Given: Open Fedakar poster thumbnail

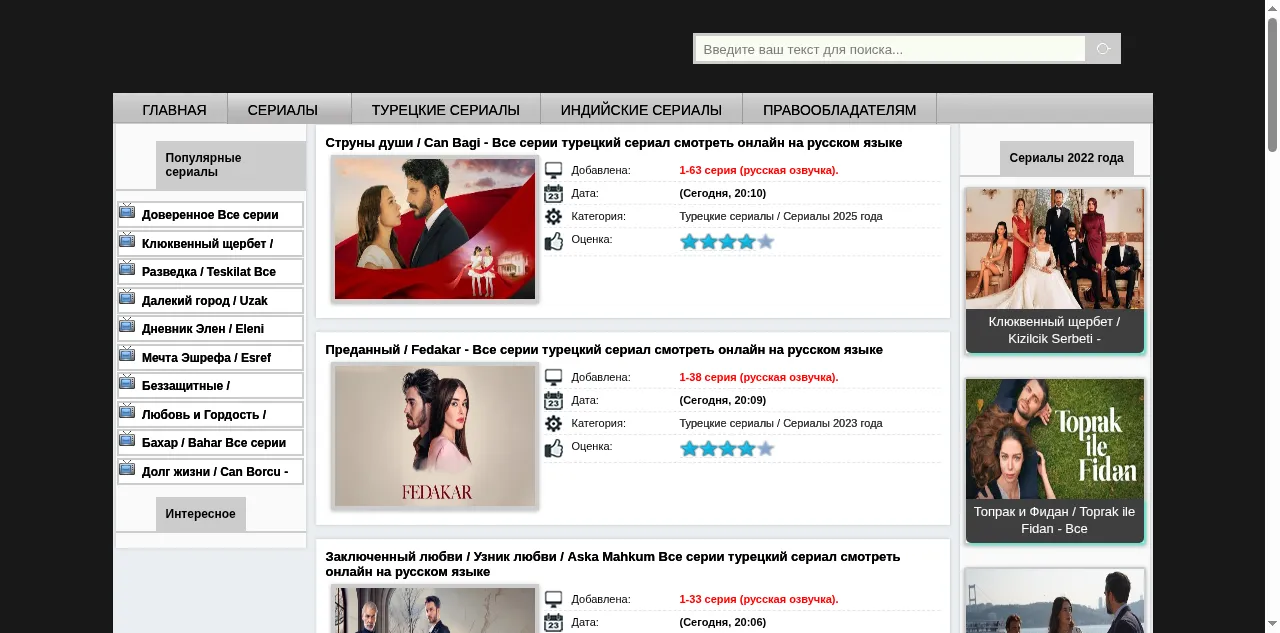Looking at the screenshot, I should (x=435, y=436).
